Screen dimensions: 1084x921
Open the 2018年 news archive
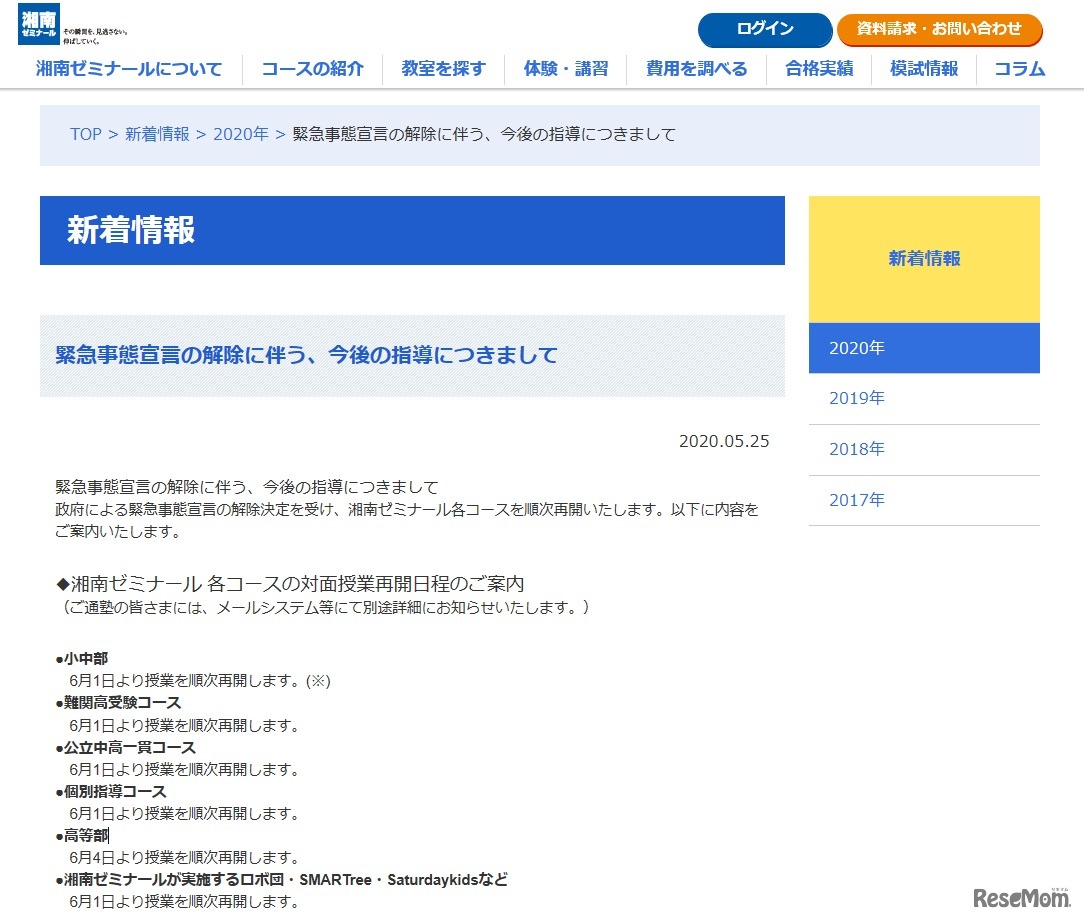(856, 449)
